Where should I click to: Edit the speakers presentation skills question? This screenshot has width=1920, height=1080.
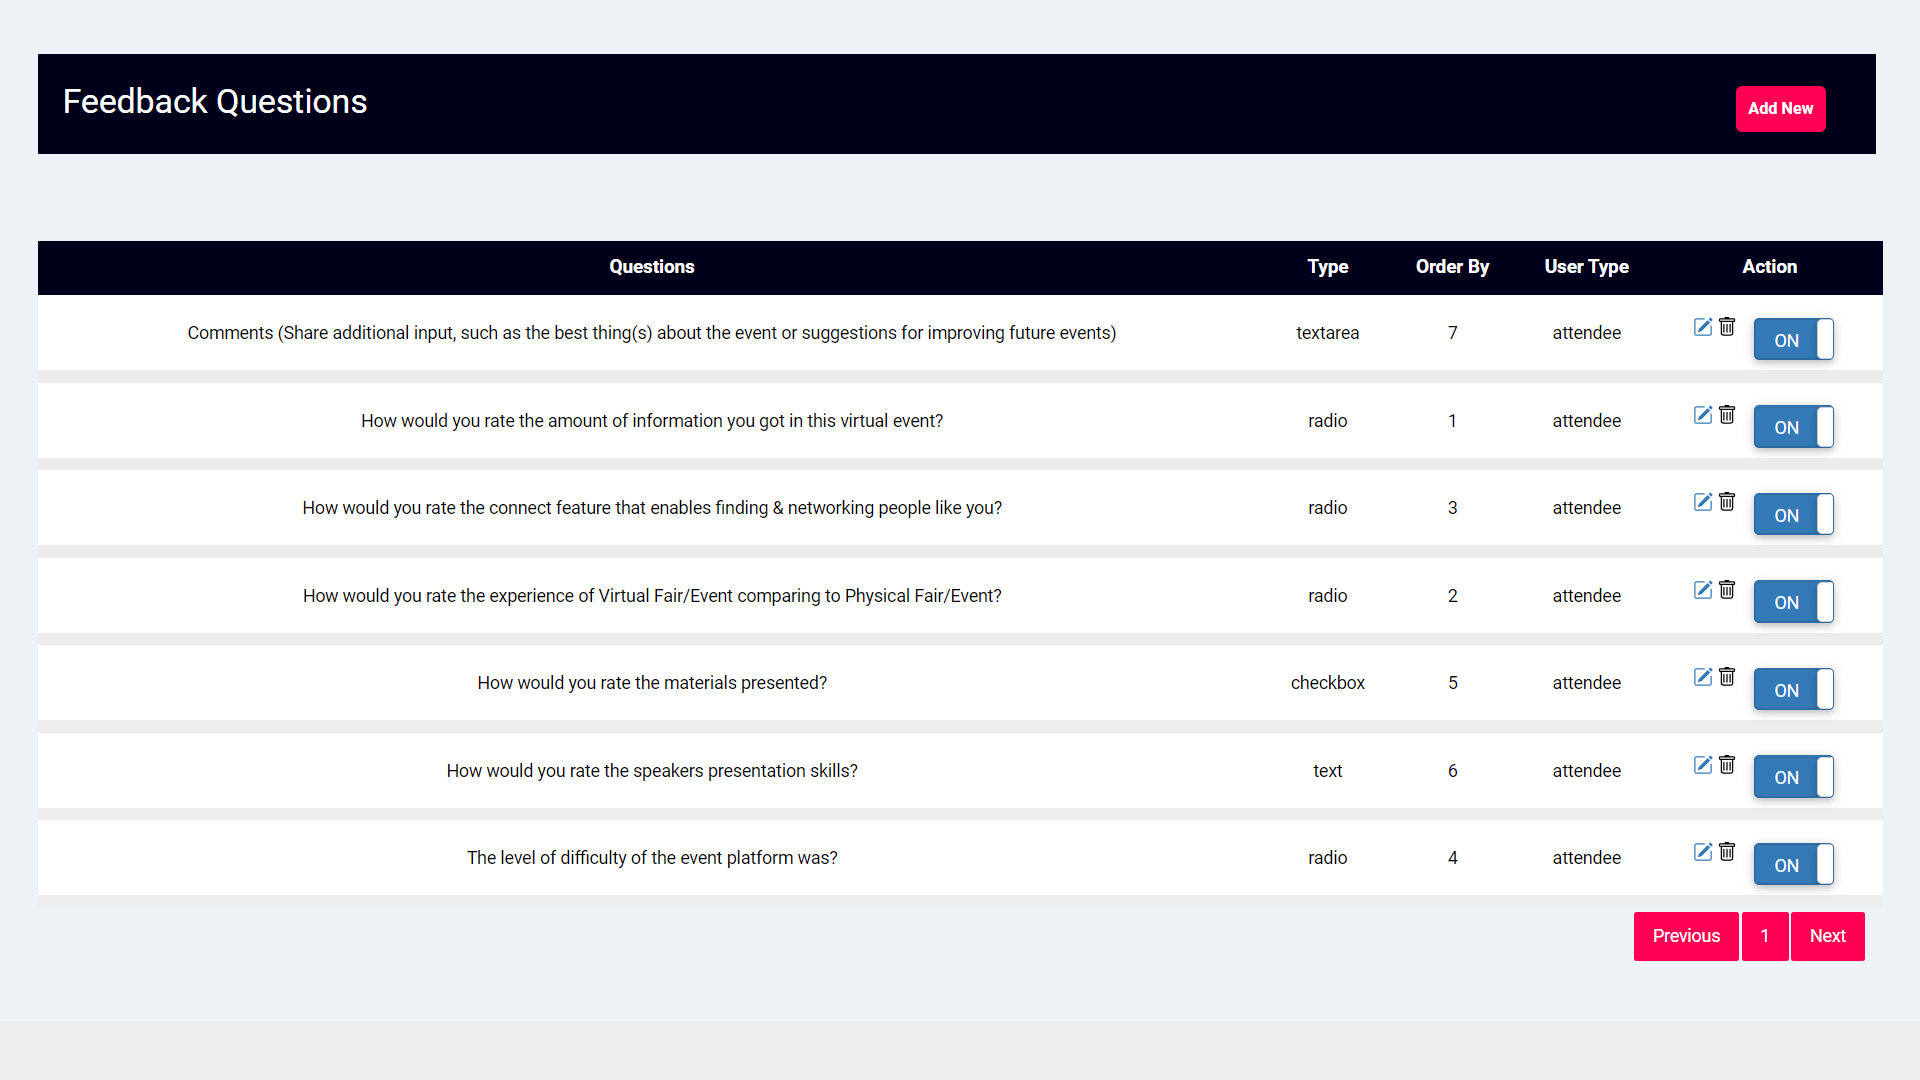tap(1702, 765)
